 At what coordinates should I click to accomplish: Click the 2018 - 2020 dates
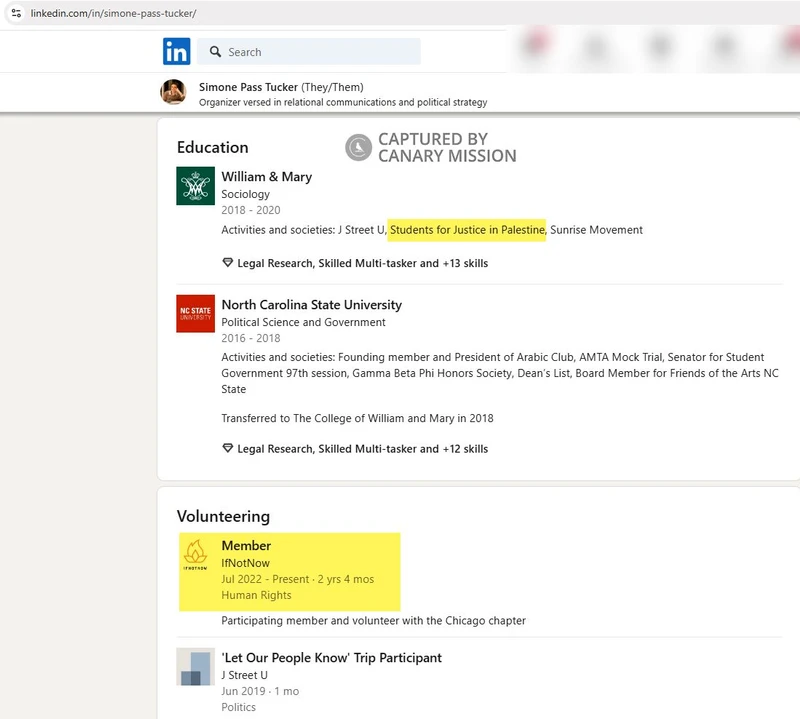pos(251,210)
